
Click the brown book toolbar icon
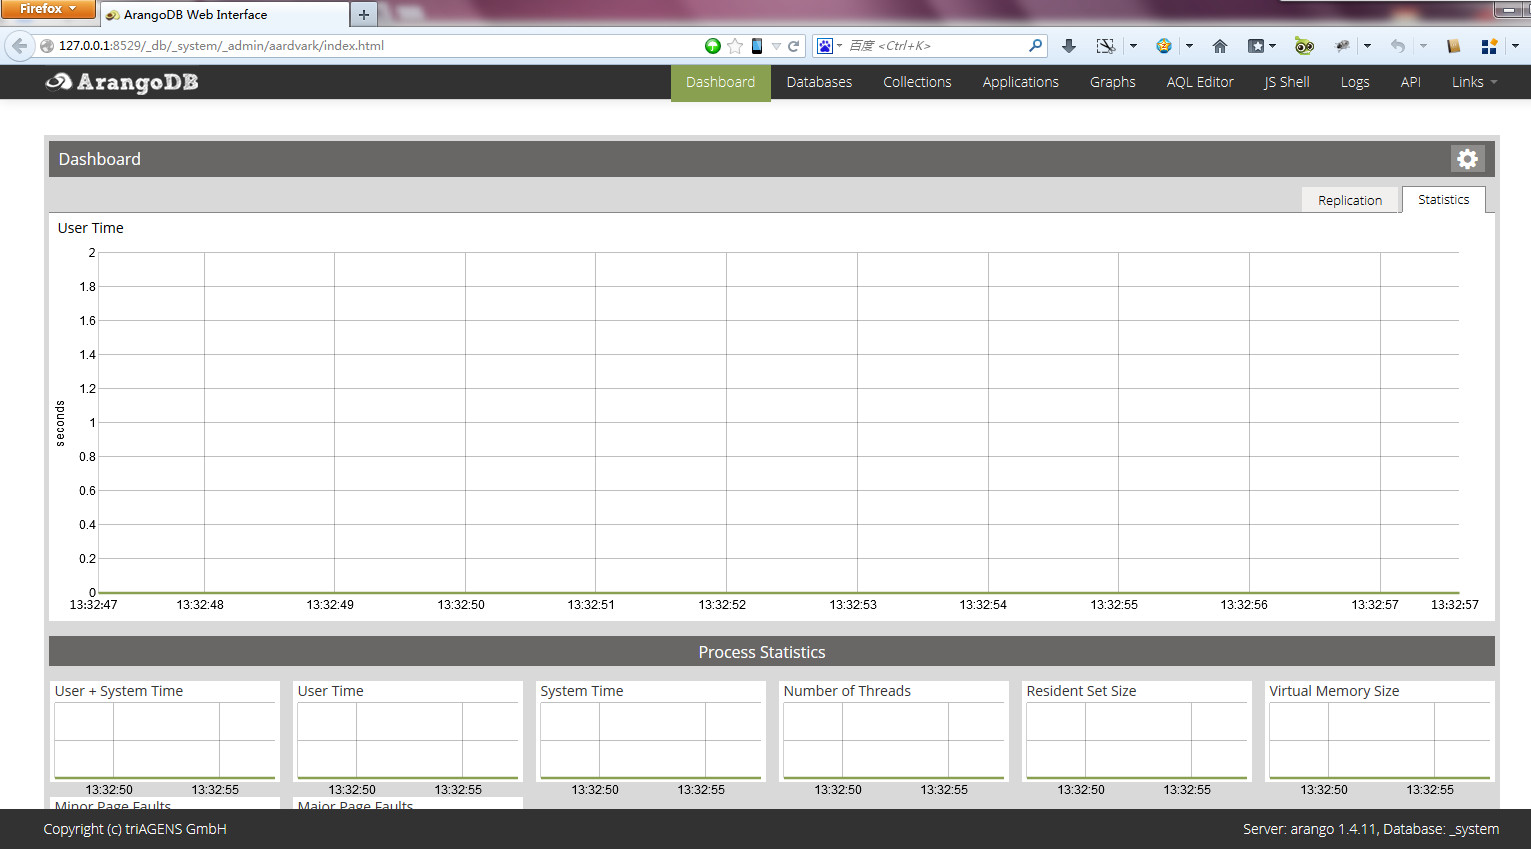pyautogui.click(x=1454, y=46)
